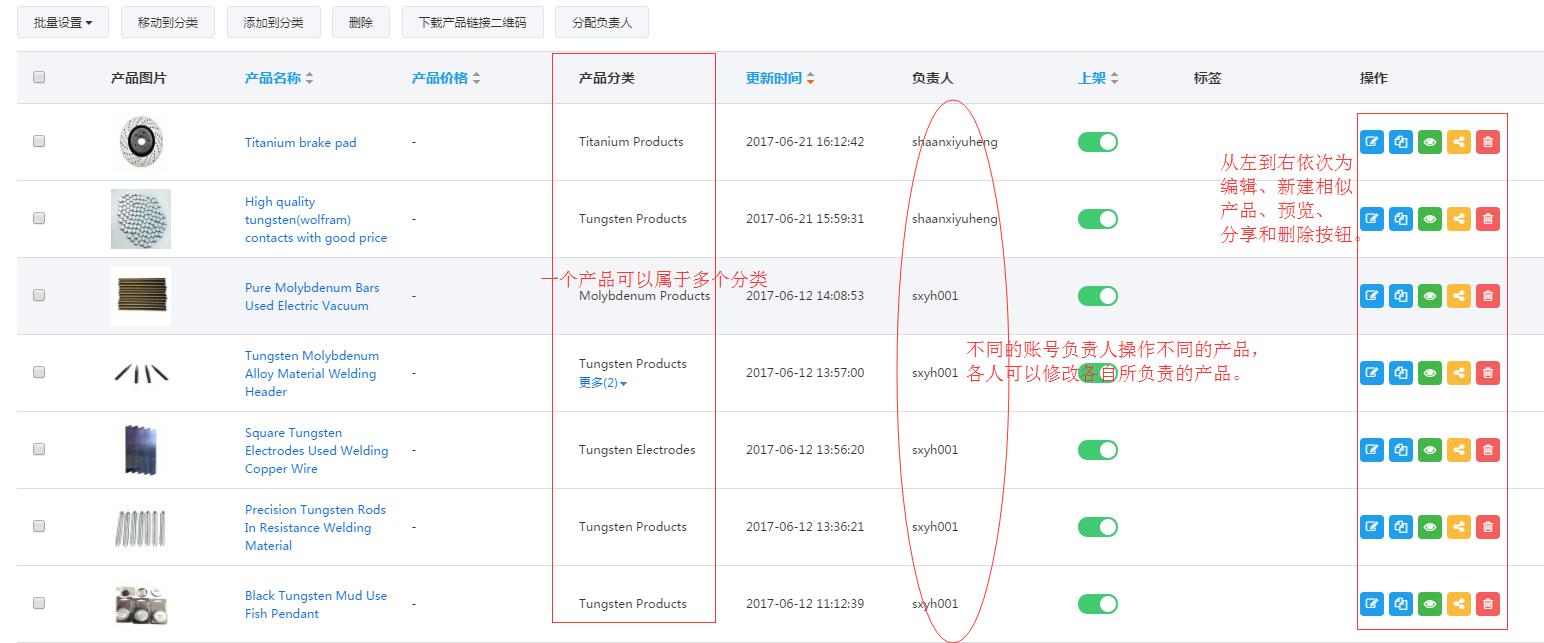Click the Pure Molybdenum Bars product thumbnail
The height and width of the screenshot is (643, 1544).
[x=140, y=295]
